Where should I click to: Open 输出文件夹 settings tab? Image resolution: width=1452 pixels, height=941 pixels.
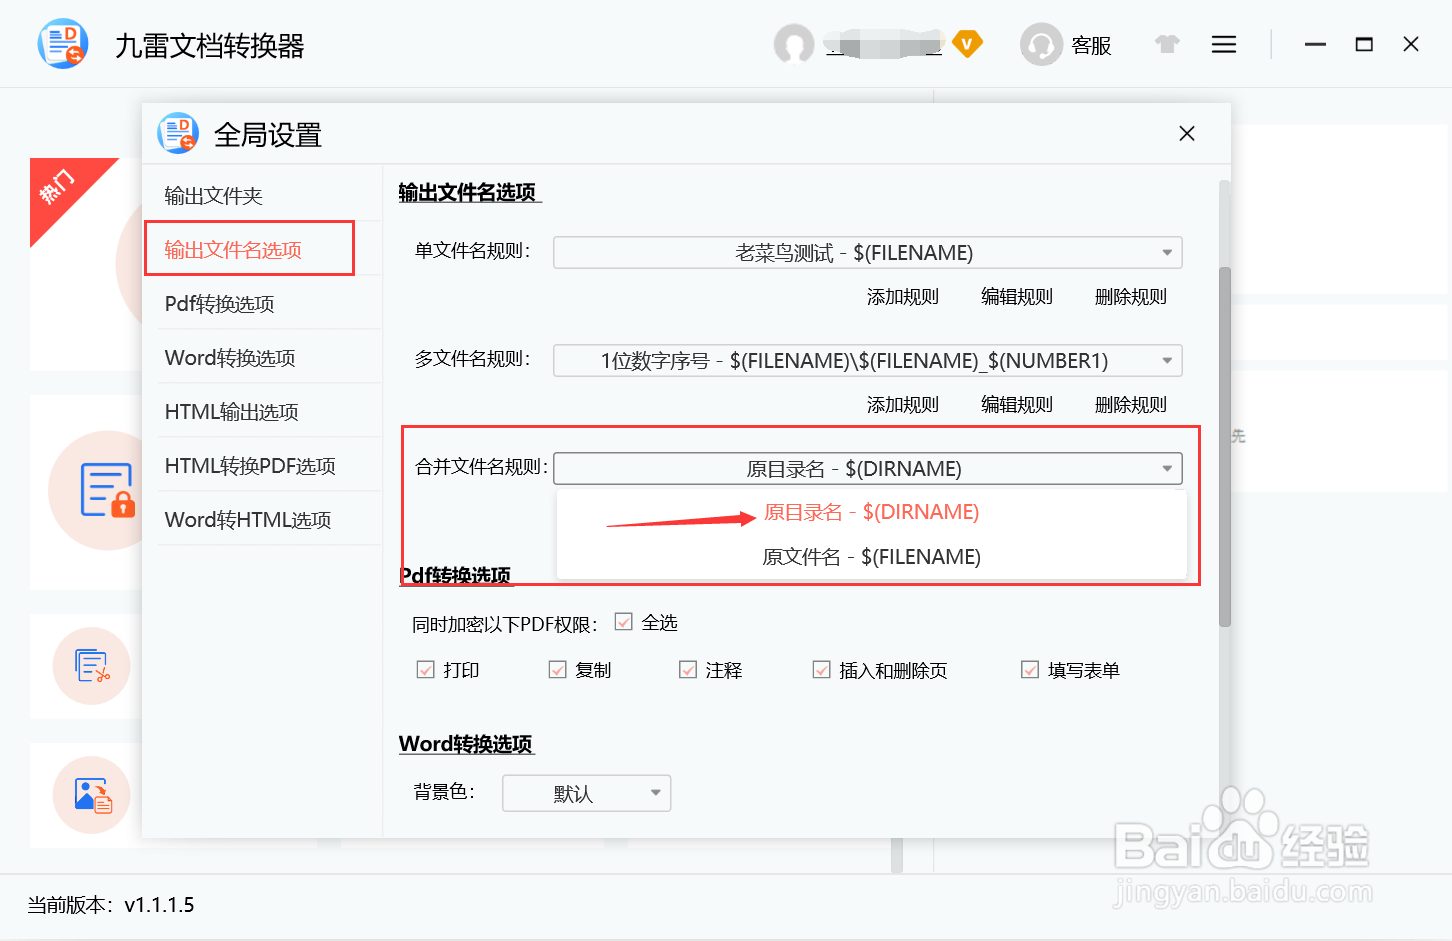tap(270, 196)
